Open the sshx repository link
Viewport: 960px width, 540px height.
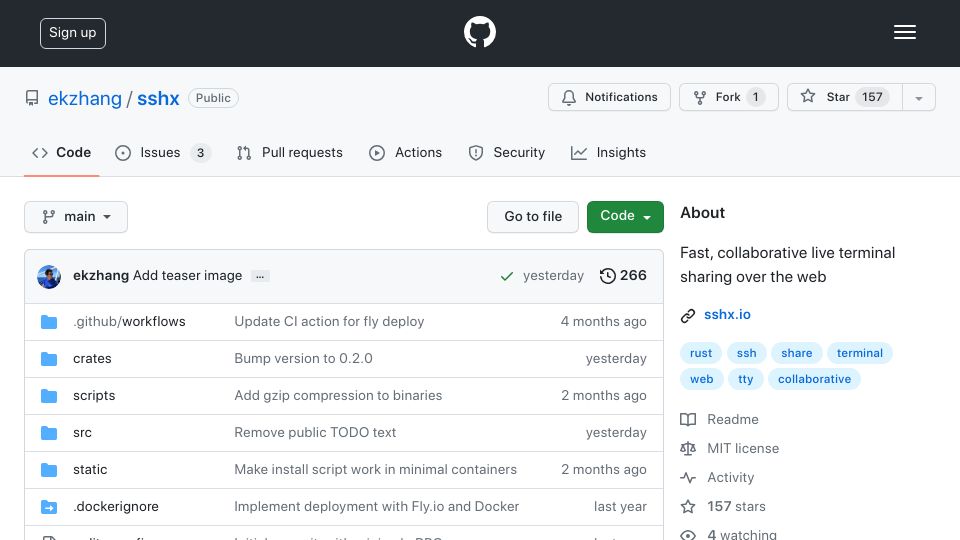pos(158,99)
